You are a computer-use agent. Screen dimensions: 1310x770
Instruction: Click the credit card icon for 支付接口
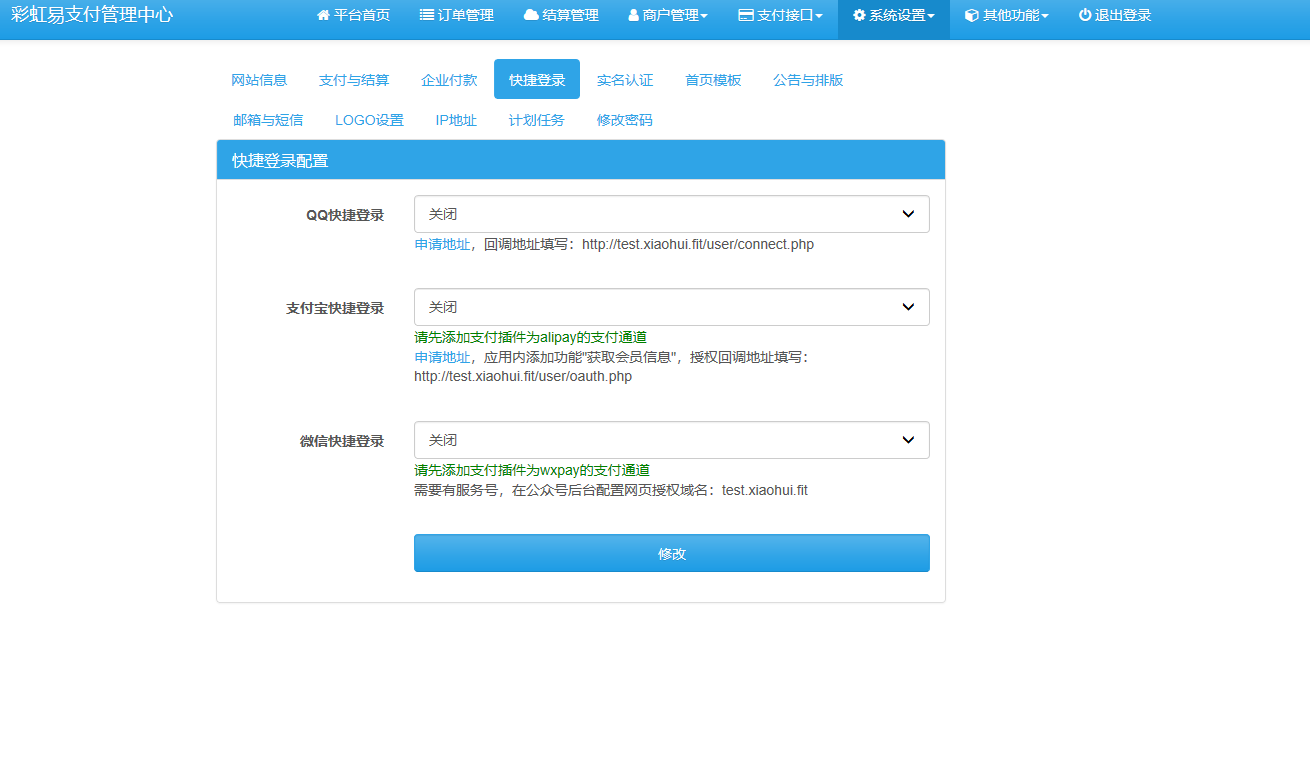tap(745, 16)
